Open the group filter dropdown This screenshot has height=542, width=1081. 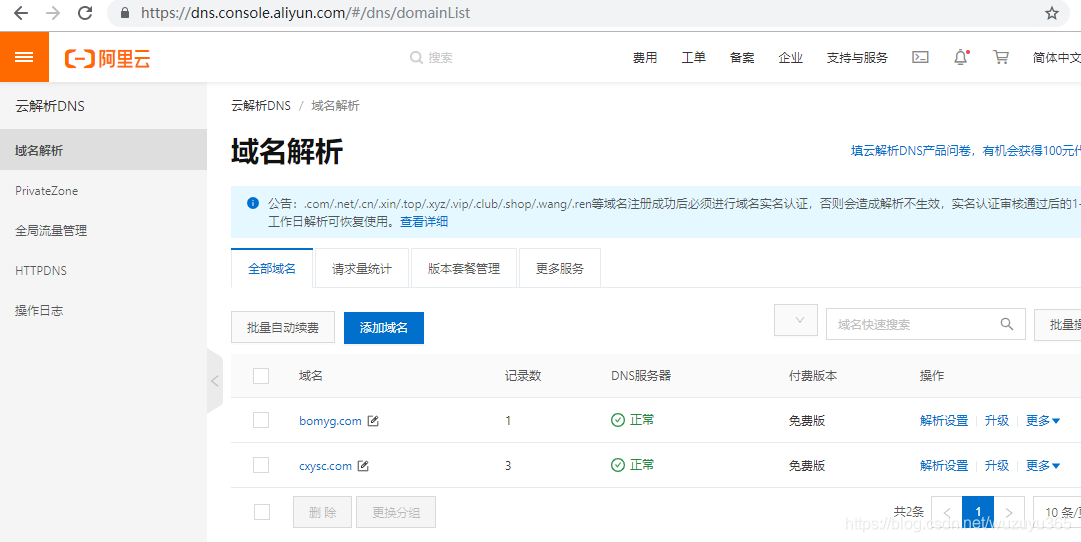point(796,320)
